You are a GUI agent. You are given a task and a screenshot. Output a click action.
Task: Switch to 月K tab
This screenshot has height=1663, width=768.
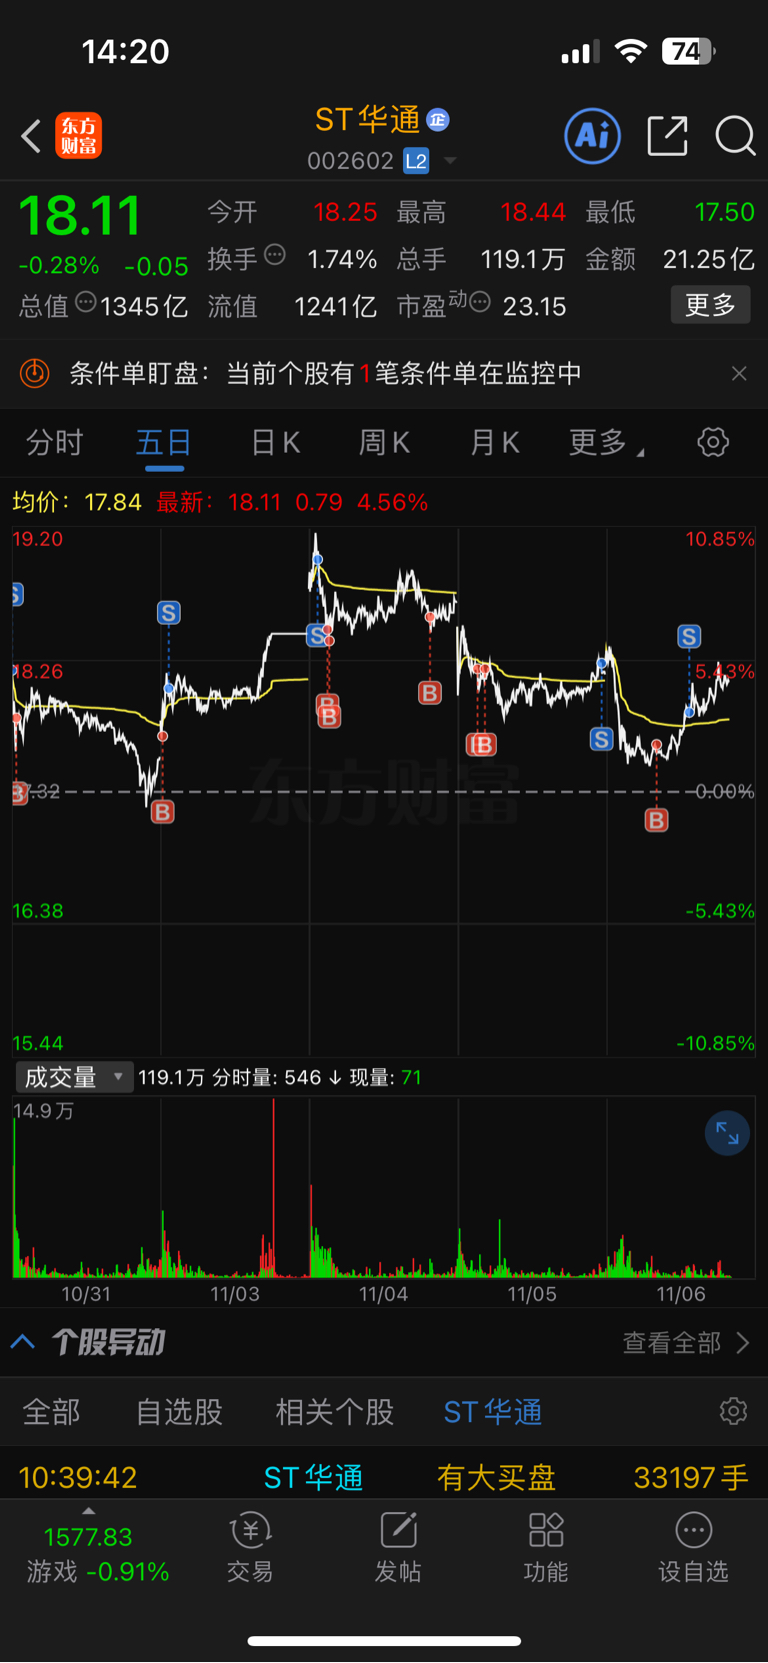(495, 442)
